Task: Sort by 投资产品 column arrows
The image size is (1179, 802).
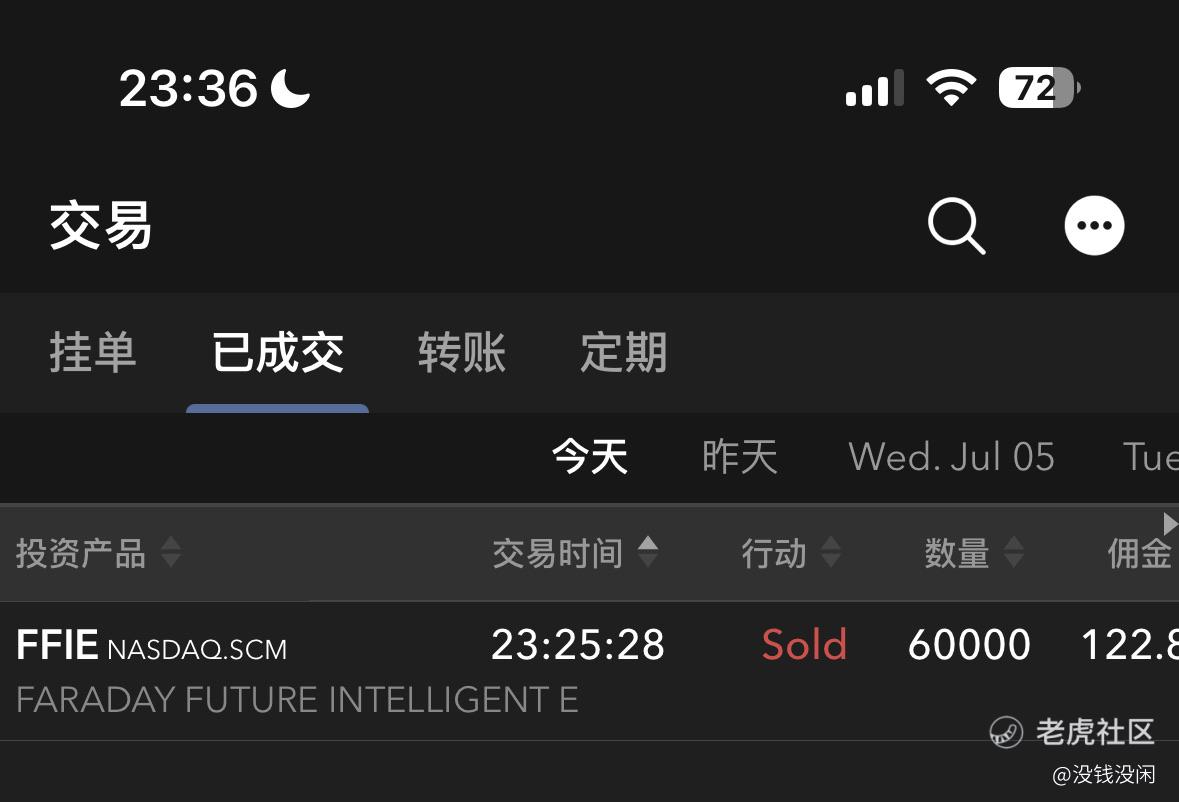Action: pyautogui.click(x=171, y=552)
